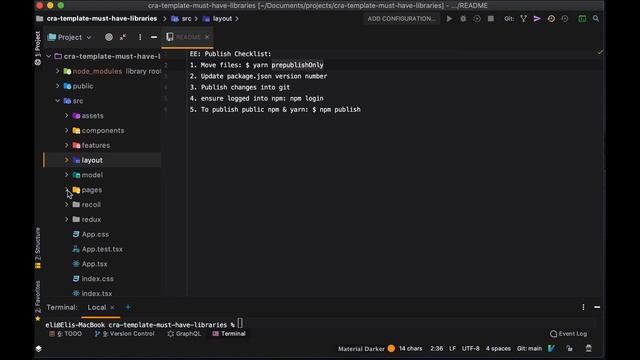
Task: Click the src breadcrumb in navigation bar
Action: pos(182,19)
